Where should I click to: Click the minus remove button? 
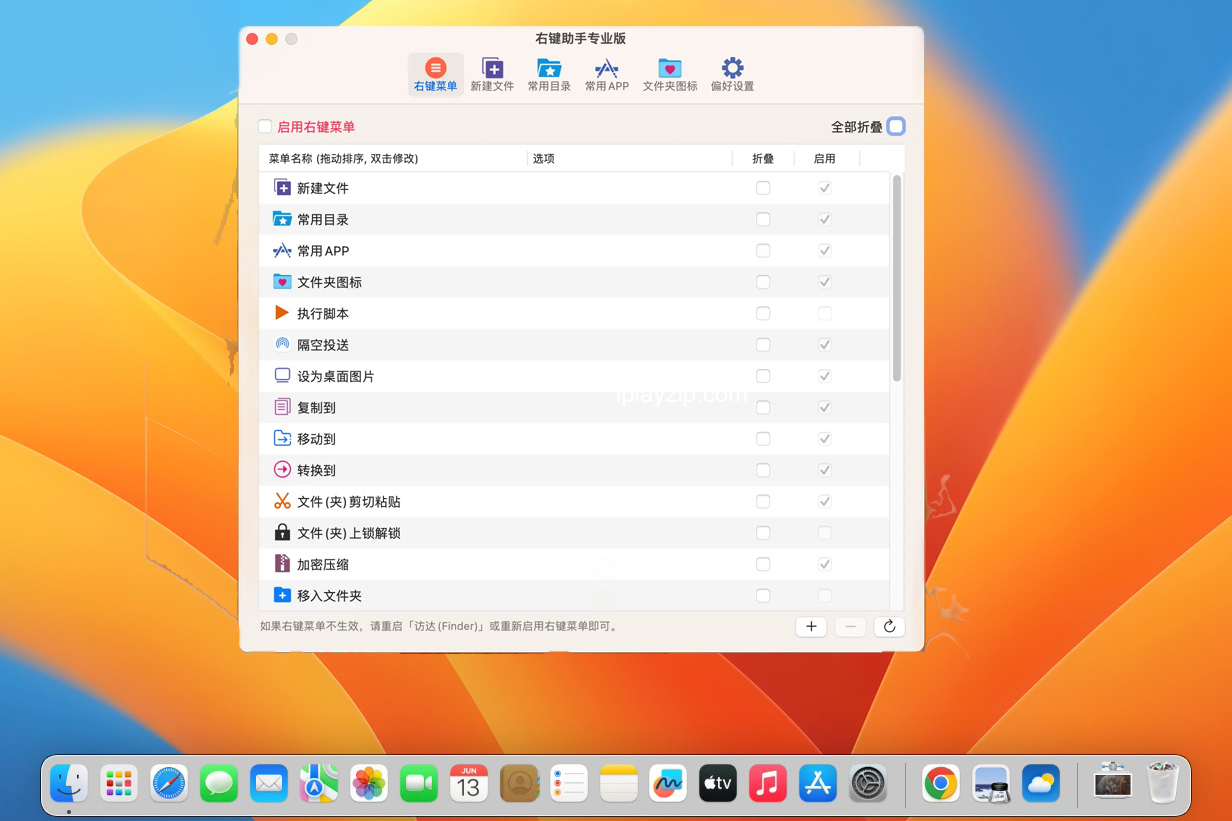coord(850,627)
